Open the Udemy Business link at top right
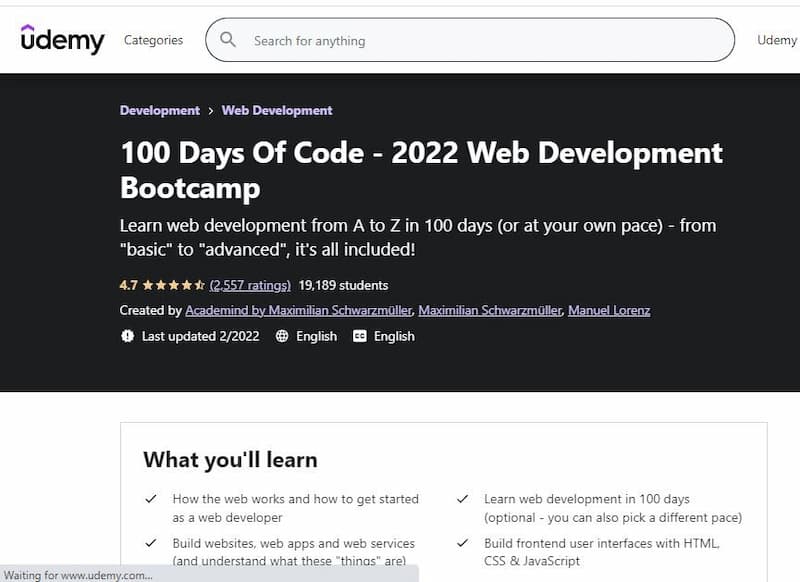The height and width of the screenshot is (582, 800). (x=778, y=40)
